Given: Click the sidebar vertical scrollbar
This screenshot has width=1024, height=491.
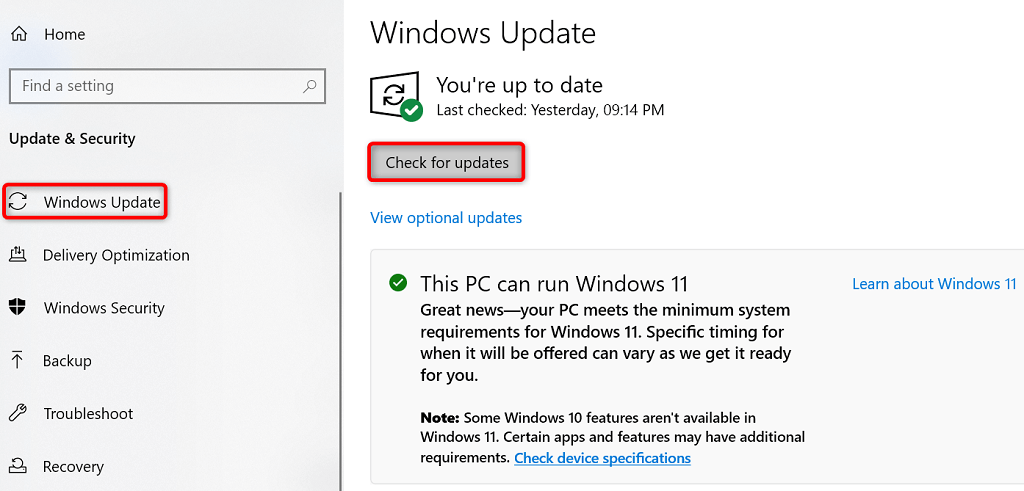Looking at the screenshot, I should point(340,340).
